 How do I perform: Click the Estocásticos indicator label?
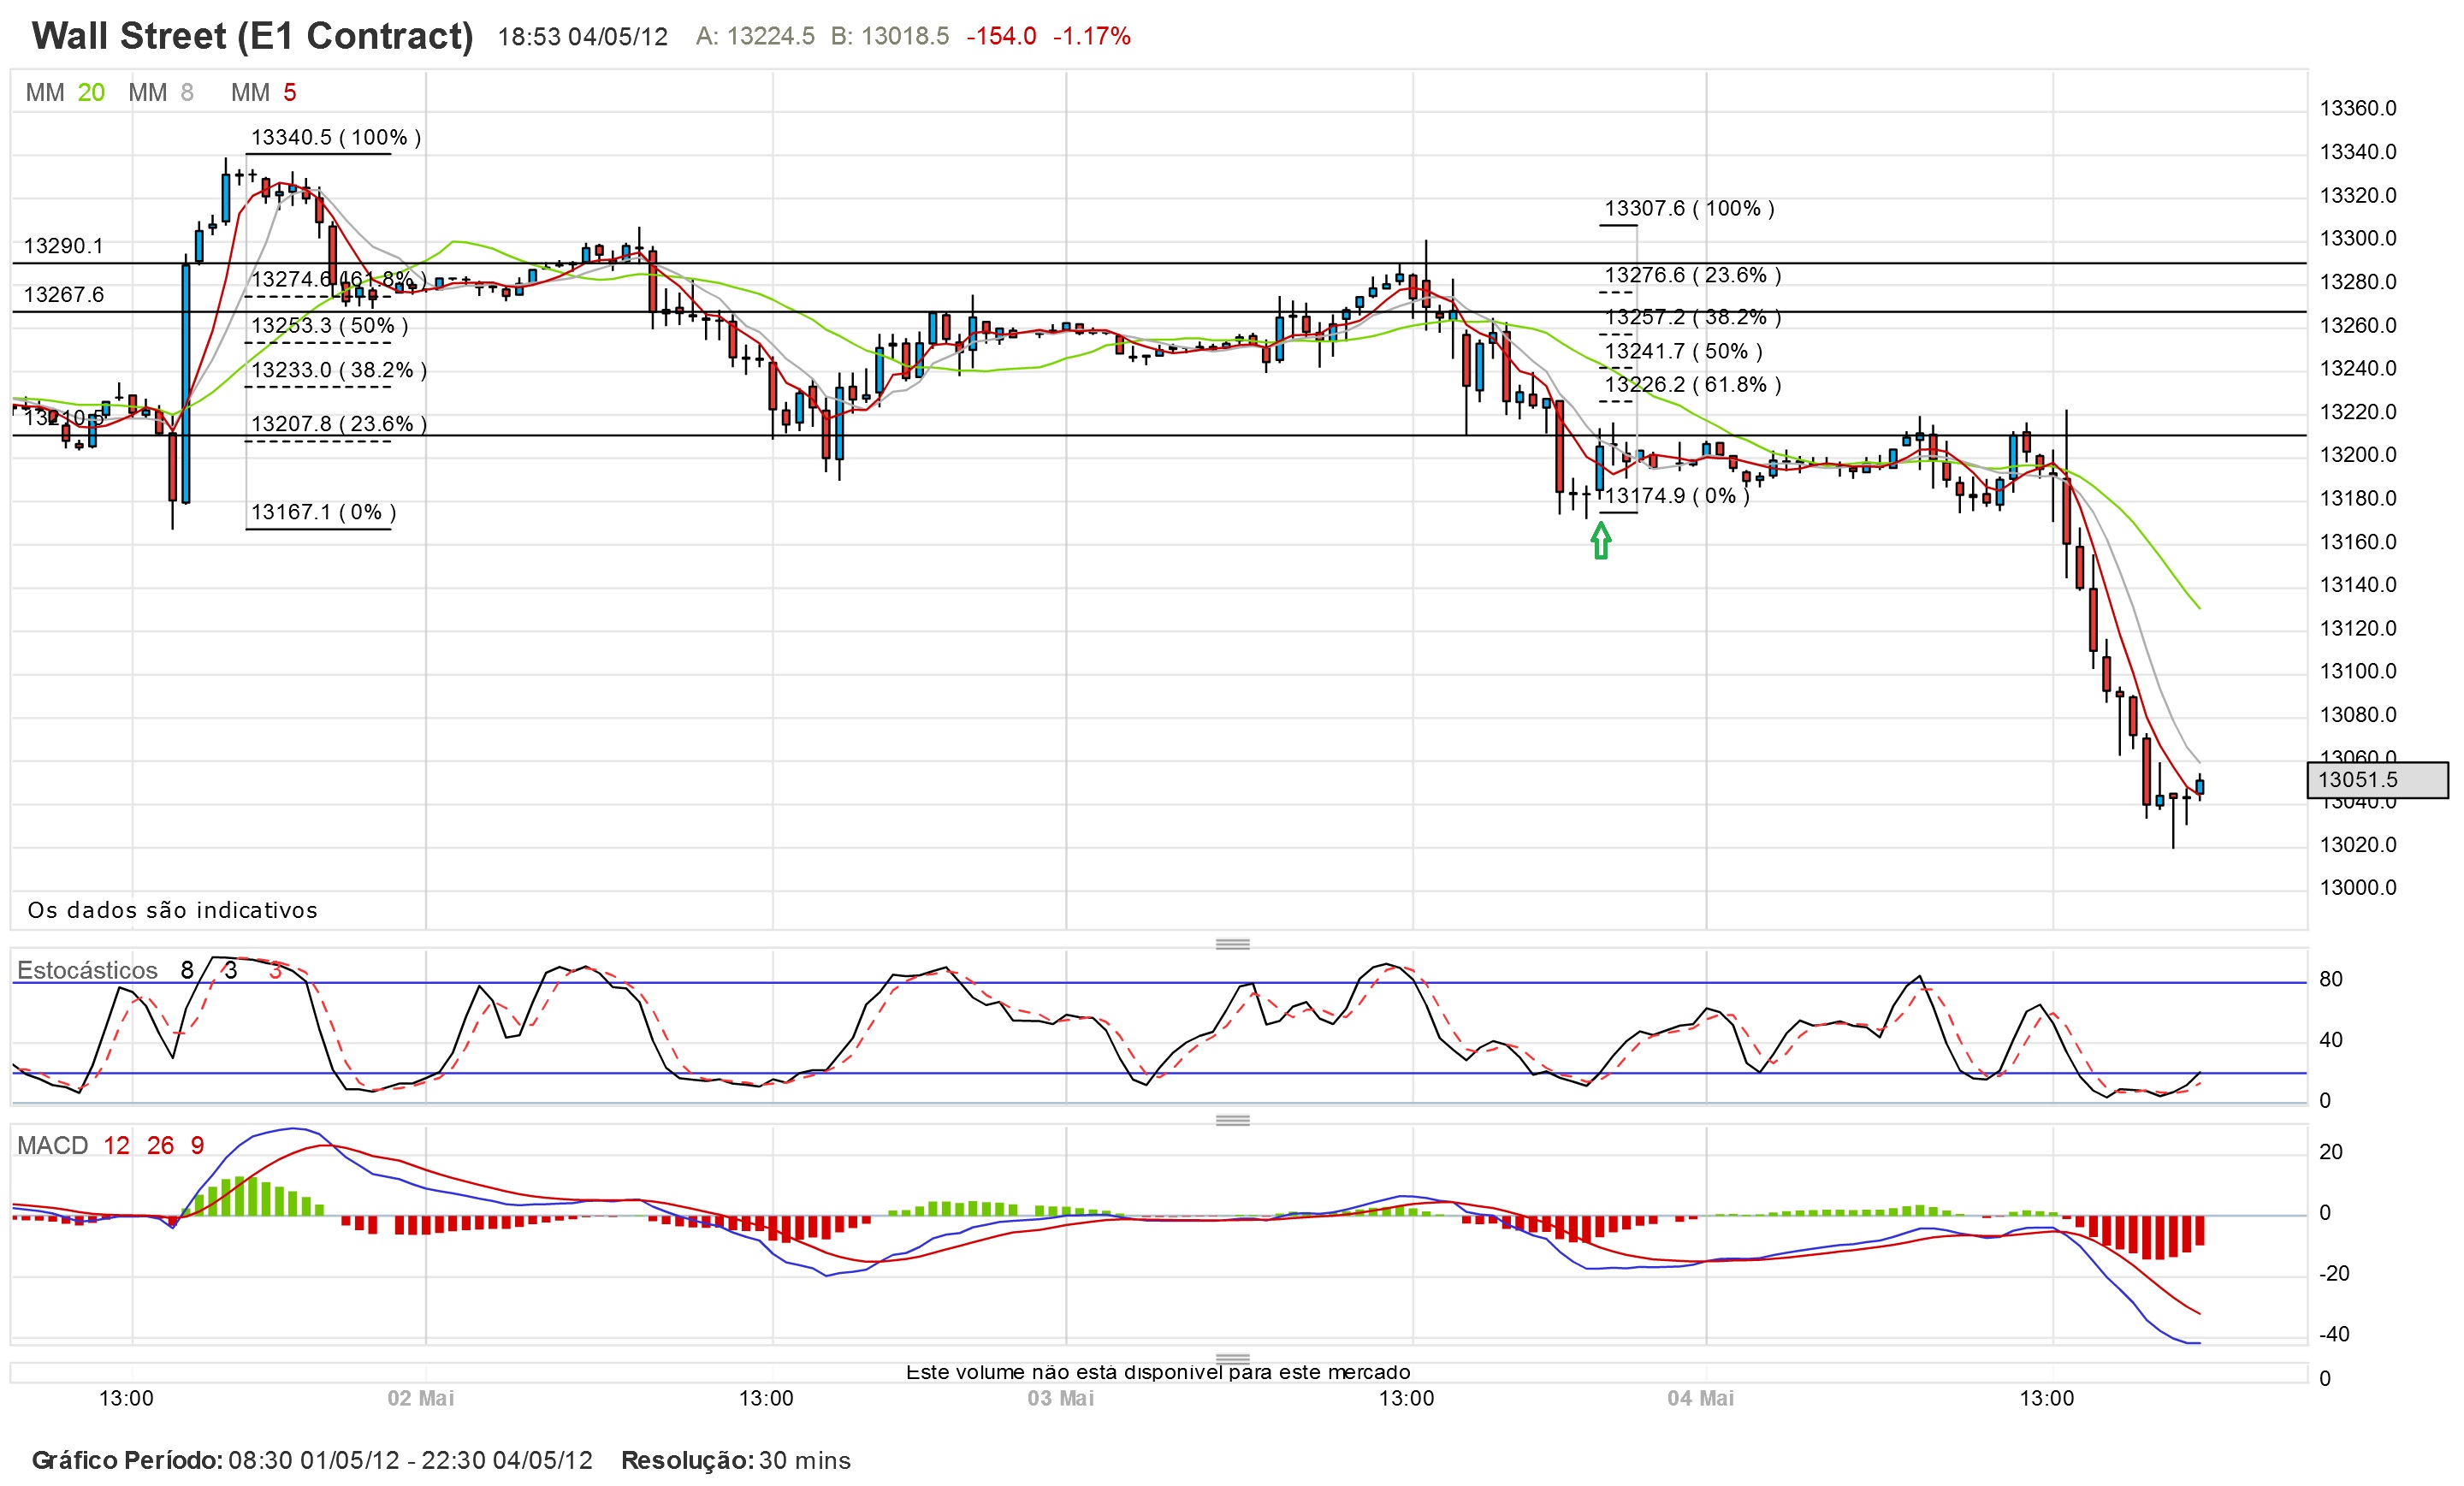tap(87, 970)
